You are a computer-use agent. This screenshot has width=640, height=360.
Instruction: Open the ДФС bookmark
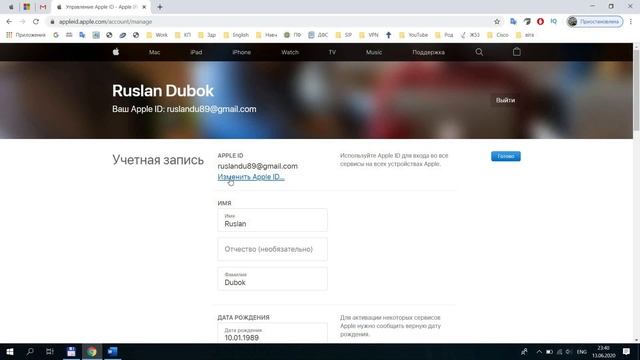[x=318, y=35]
